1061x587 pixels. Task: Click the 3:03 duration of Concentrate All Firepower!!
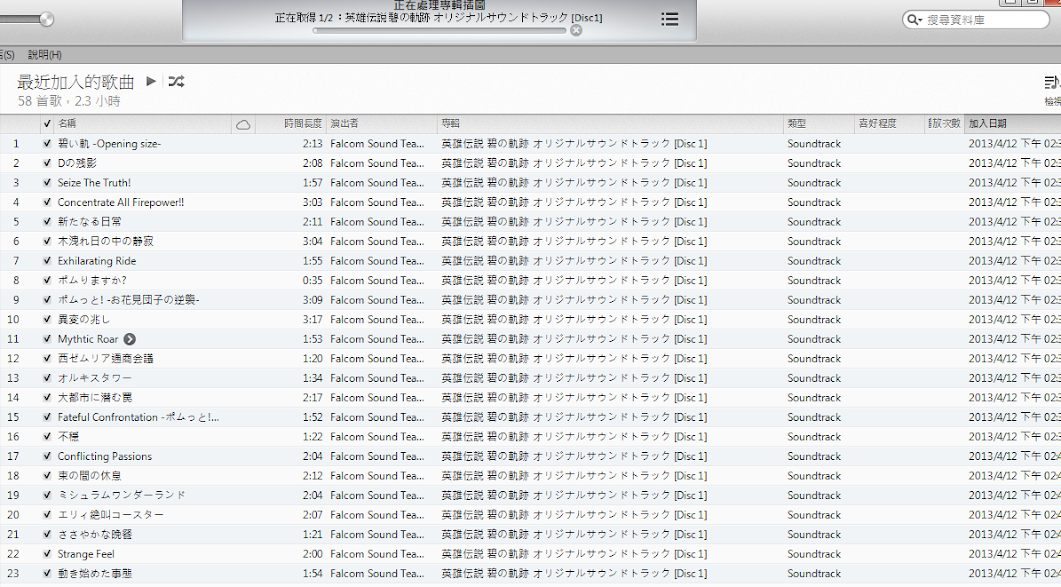(x=312, y=202)
